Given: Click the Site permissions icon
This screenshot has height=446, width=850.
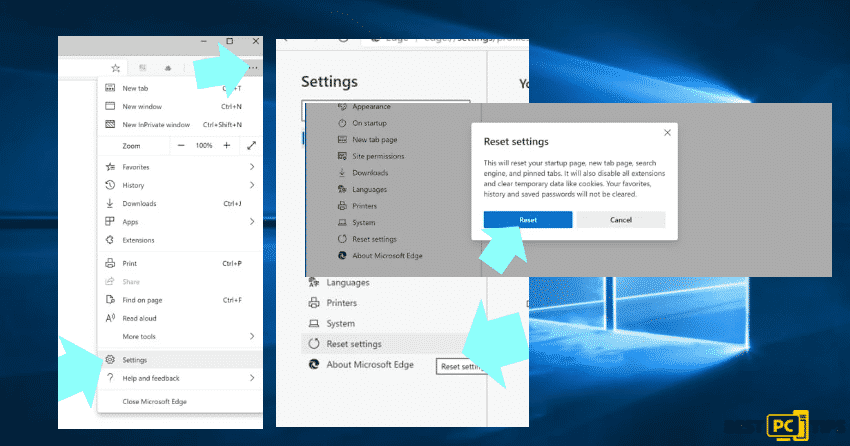Looking at the screenshot, I should pos(342,156).
